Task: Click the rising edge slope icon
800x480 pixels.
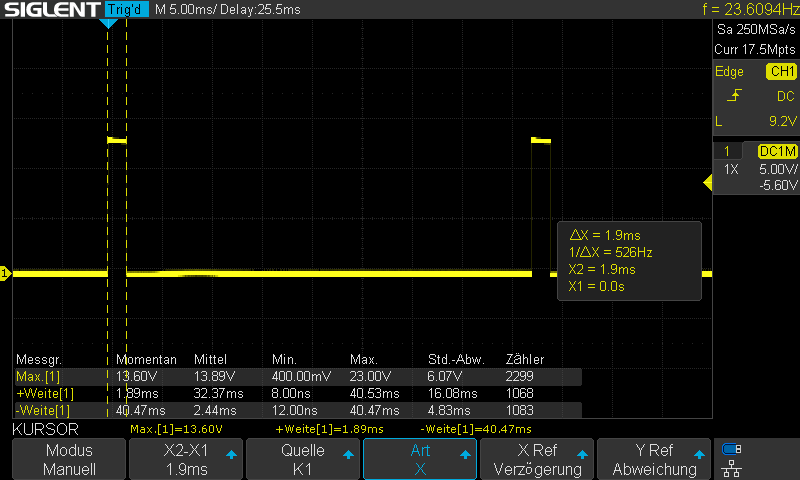Action: [734, 95]
